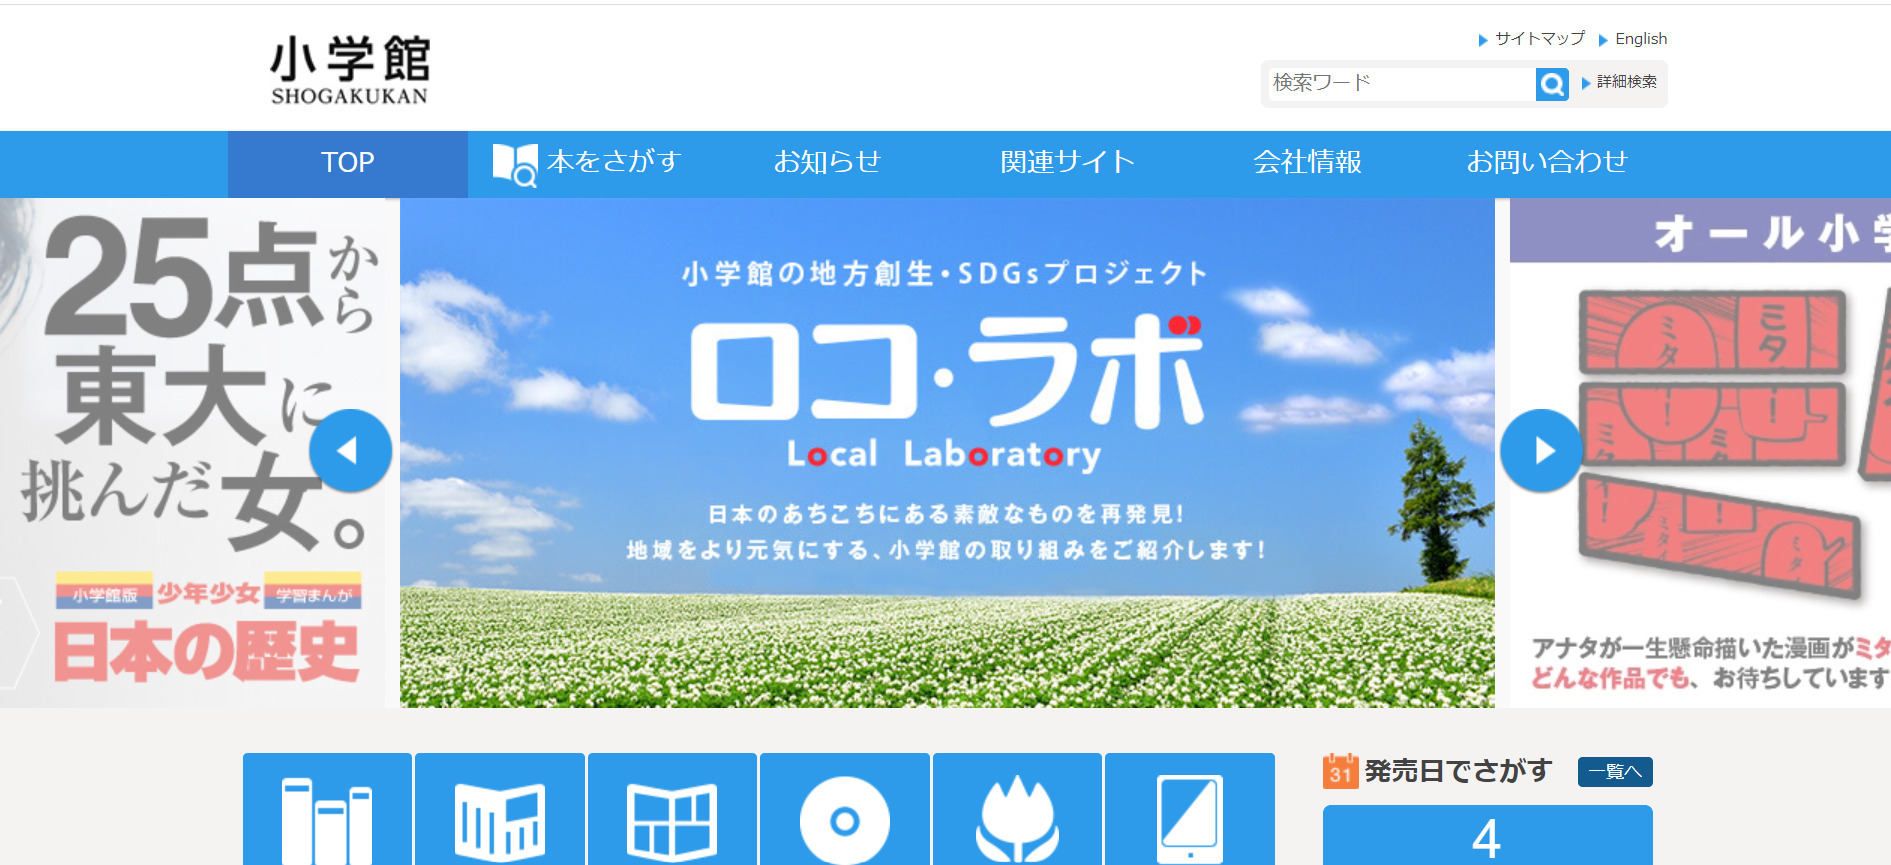Click the 一覧へ button
Viewport: 1891px width, 865px height.
click(x=1615, y=772)
